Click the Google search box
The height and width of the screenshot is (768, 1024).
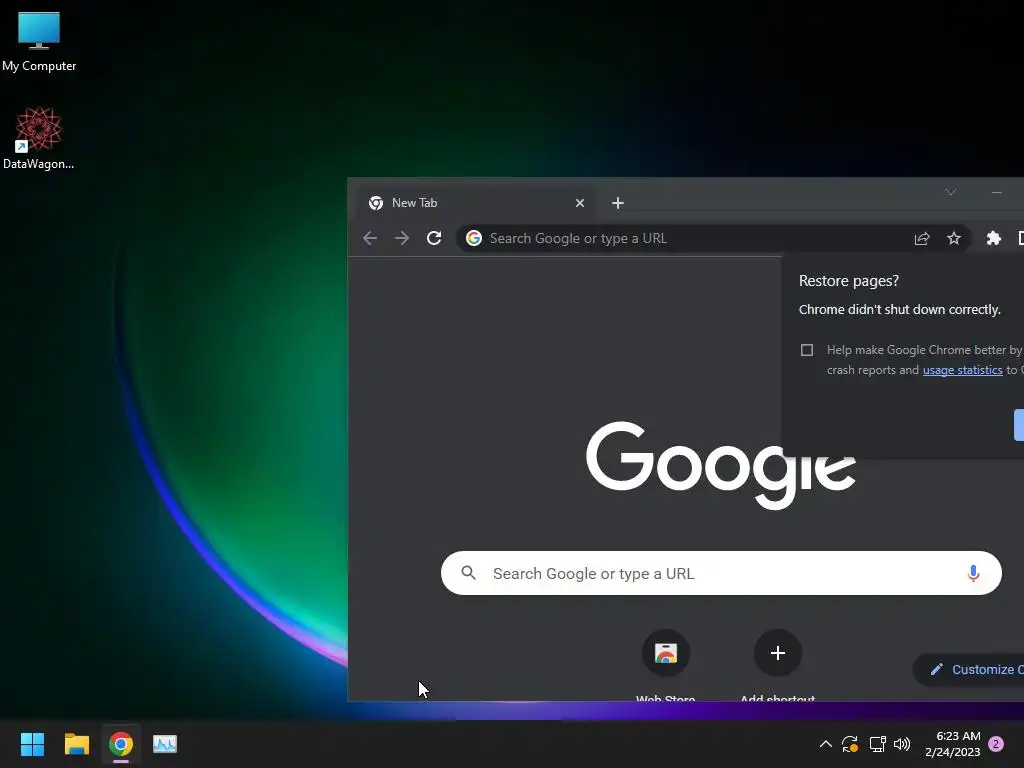(x=721, y=573)
